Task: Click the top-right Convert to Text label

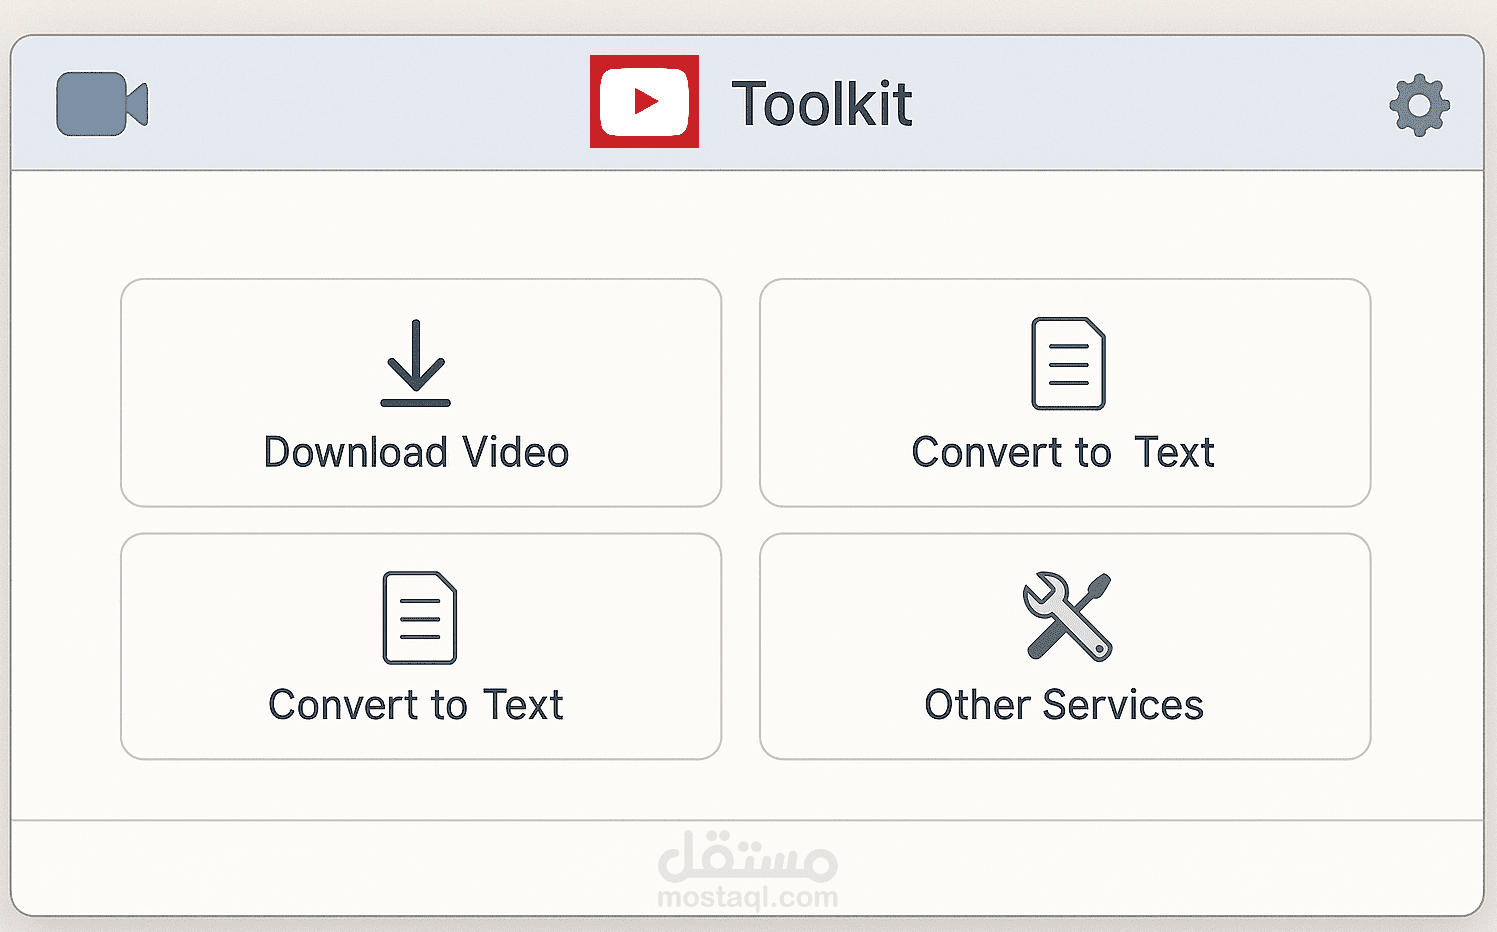Action: [1062, 451]
